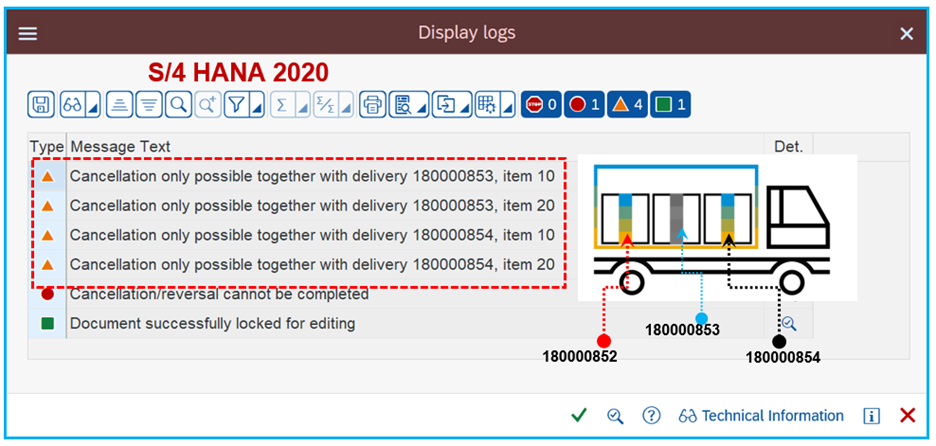Click the Message Text column header
The width and height of the screenshot is (936, 446).
point(120,146)
